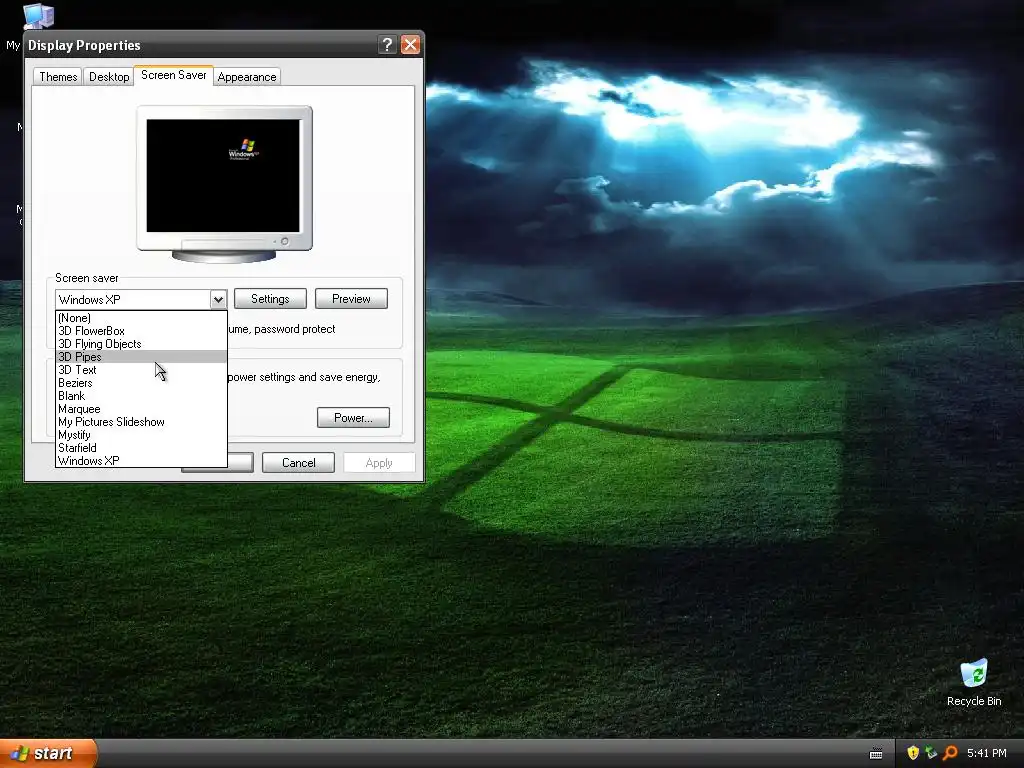
Task: Choose (None) from the screen saver list
Action: click(141, 318)
